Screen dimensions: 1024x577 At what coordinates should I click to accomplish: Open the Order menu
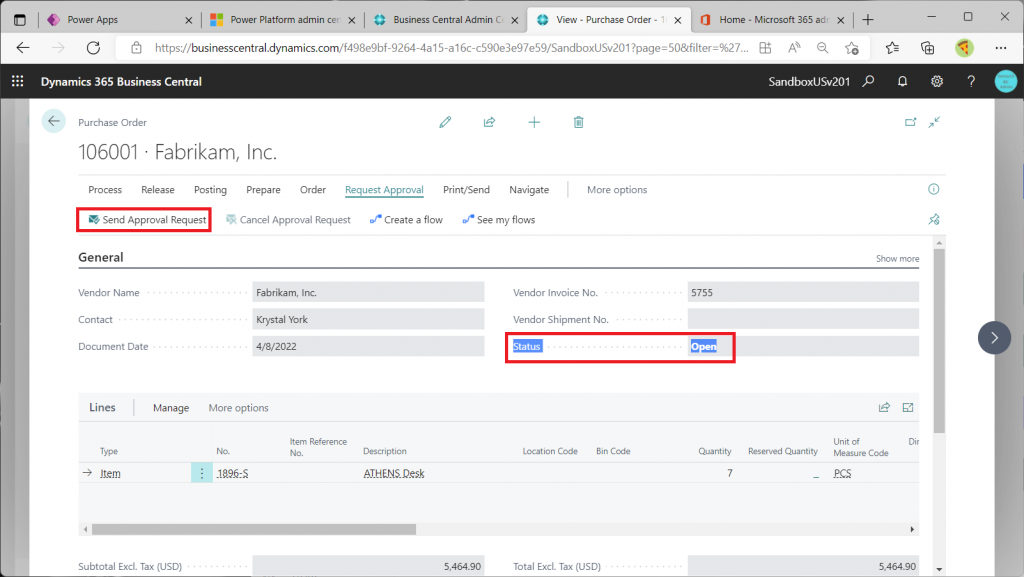pos(313,190)
